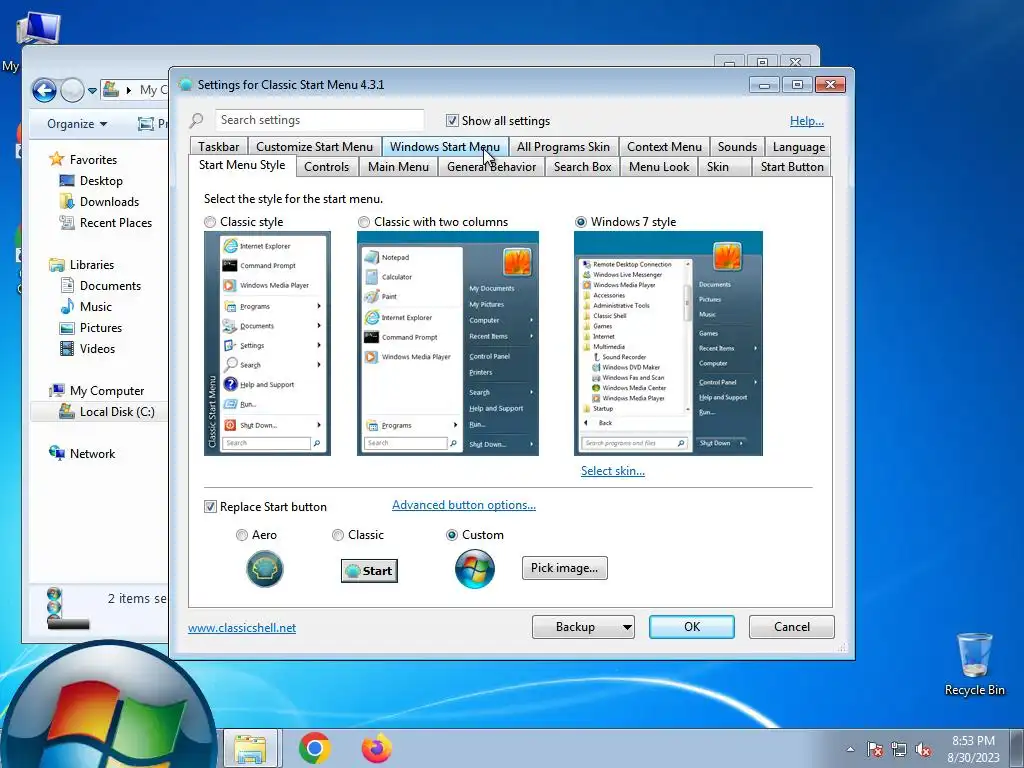Switch to the Context Menu tab
The height and width of the screenshot is (768, 1024).
tap(664, 147)
